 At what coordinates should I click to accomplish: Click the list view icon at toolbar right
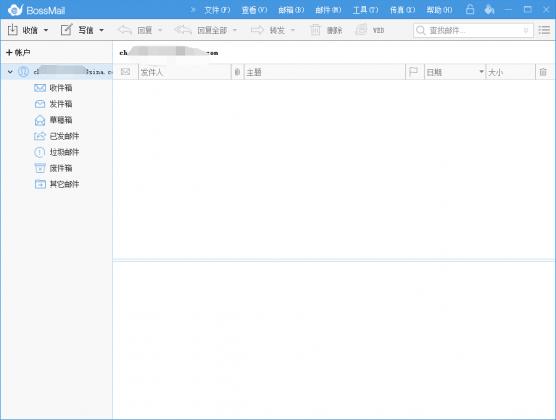(544, 30)
